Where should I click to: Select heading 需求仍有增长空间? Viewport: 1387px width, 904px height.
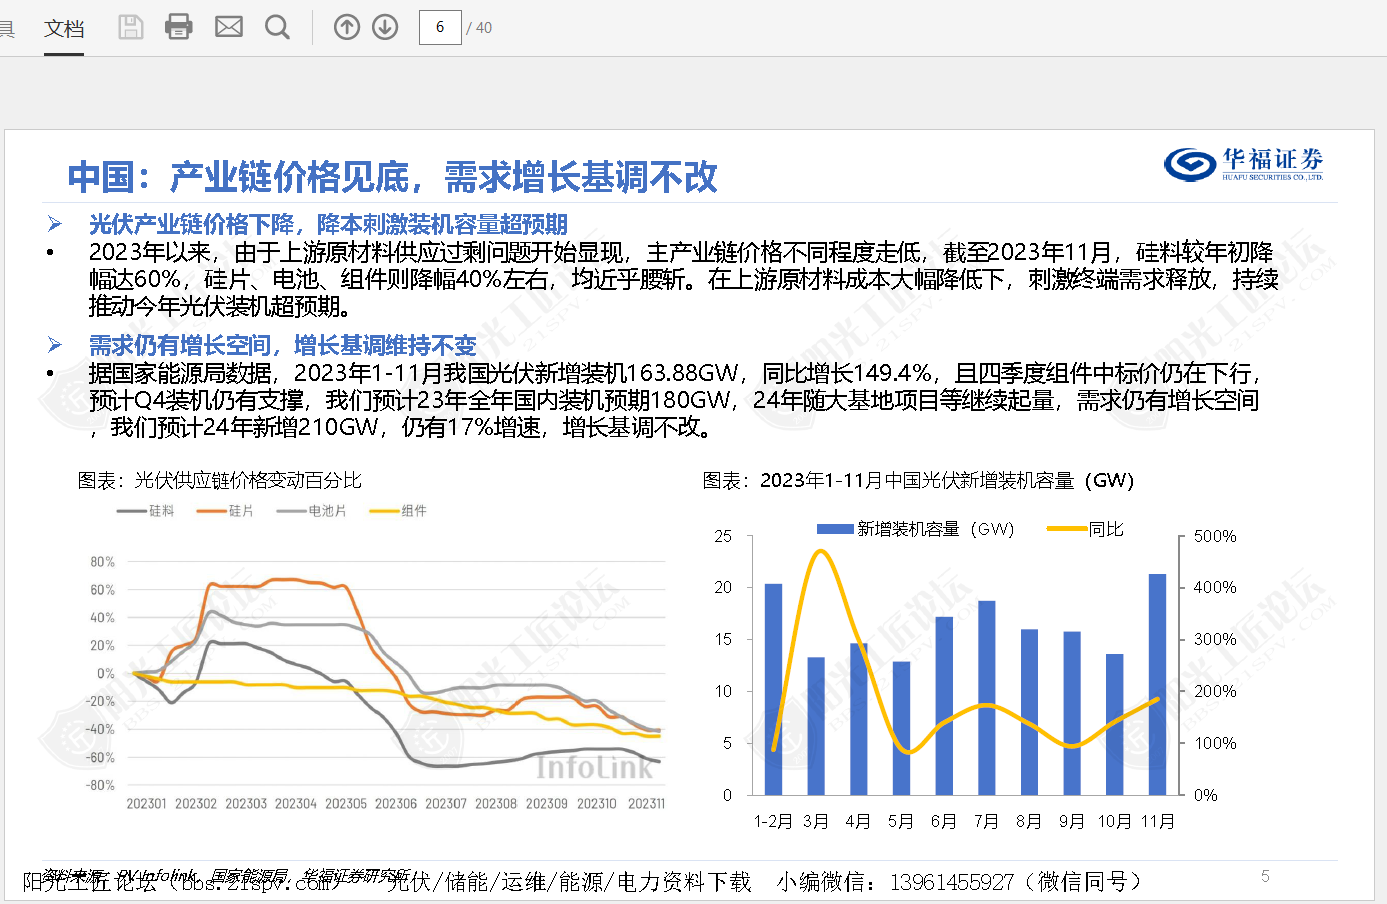pyautogui.click(x=282, y=345)
